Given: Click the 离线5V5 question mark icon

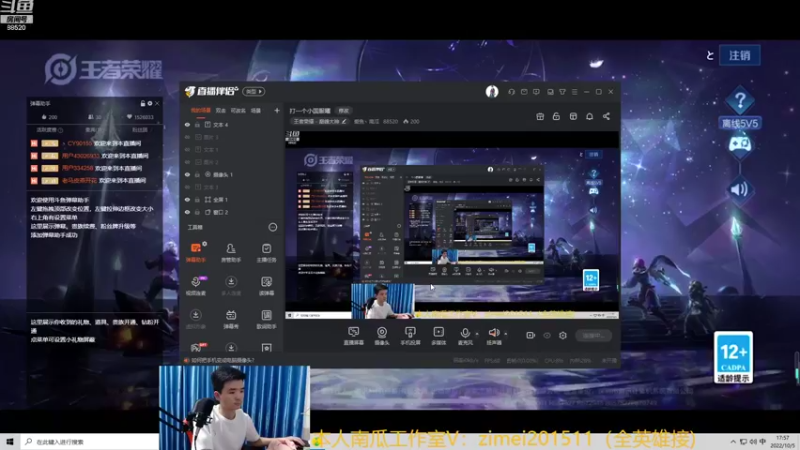Looking at the screenshot, I should tap(740, 101).
